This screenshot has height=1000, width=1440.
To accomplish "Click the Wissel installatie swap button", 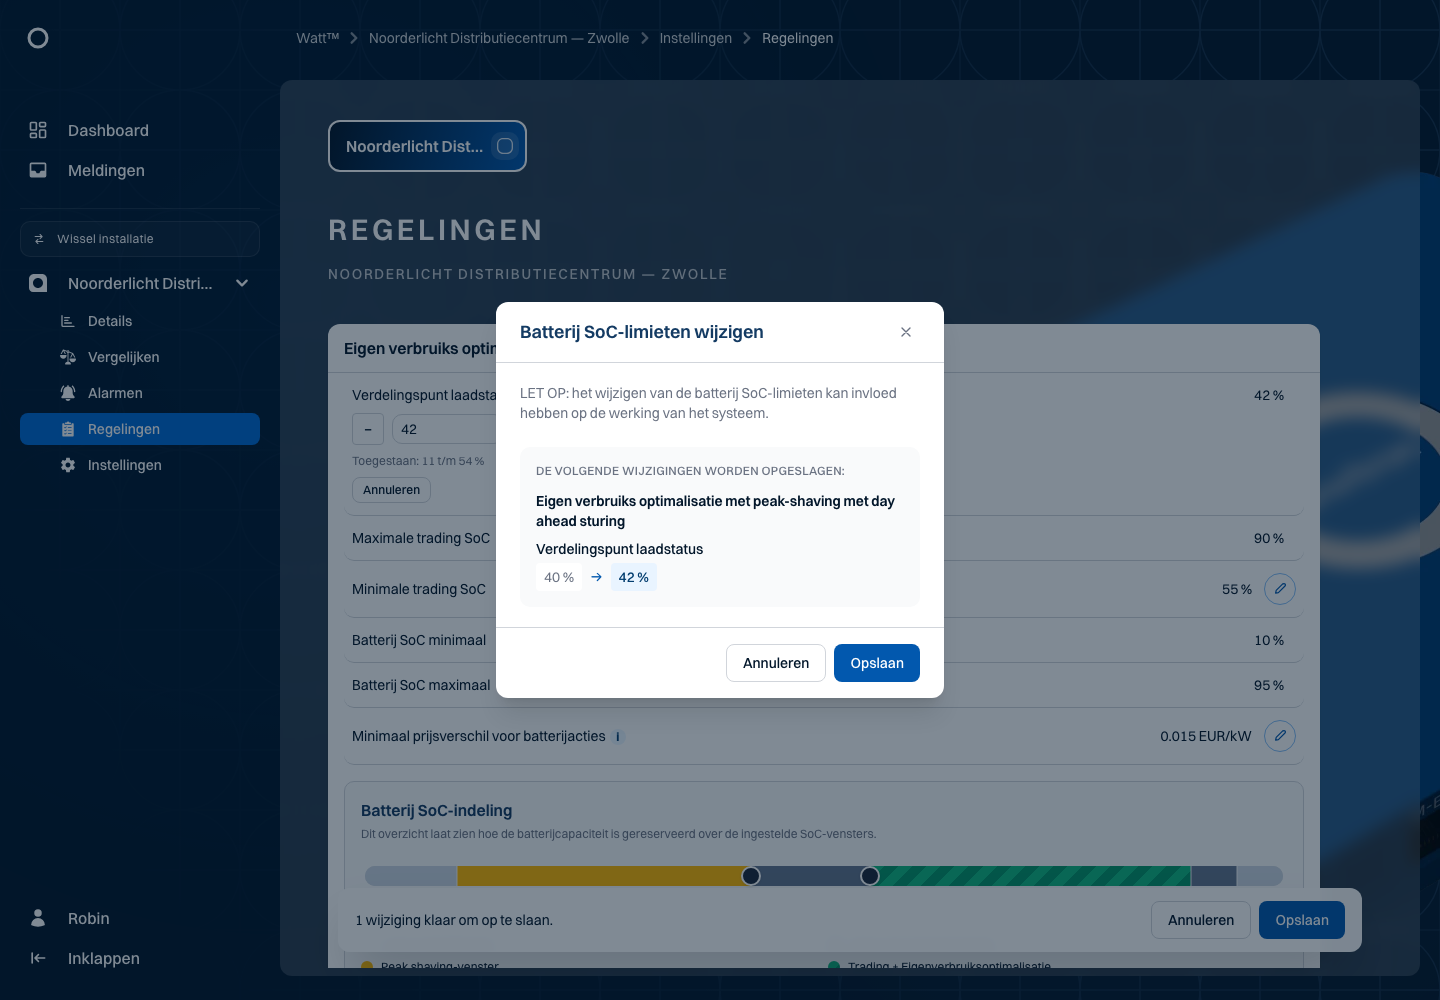I will point(140,239).
